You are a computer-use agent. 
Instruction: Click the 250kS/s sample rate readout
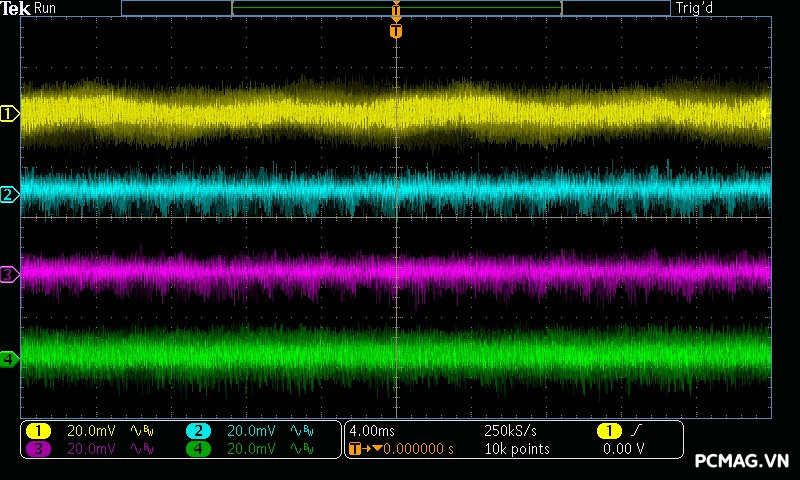pyautogui.click(x=510, y=431)
